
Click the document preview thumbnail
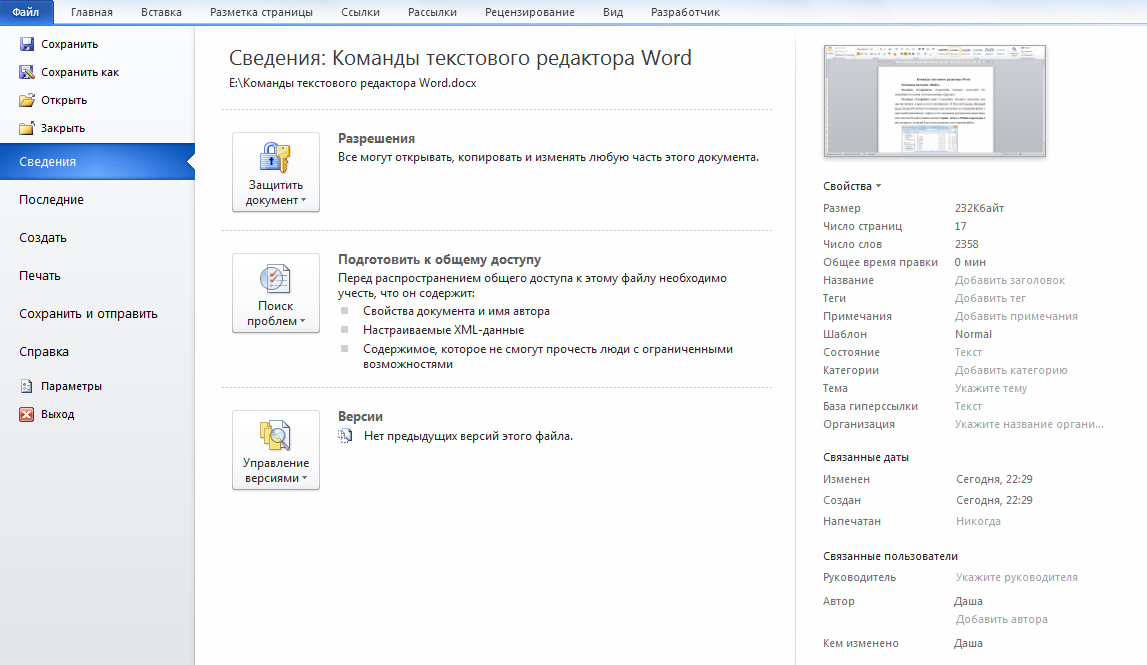935,101
